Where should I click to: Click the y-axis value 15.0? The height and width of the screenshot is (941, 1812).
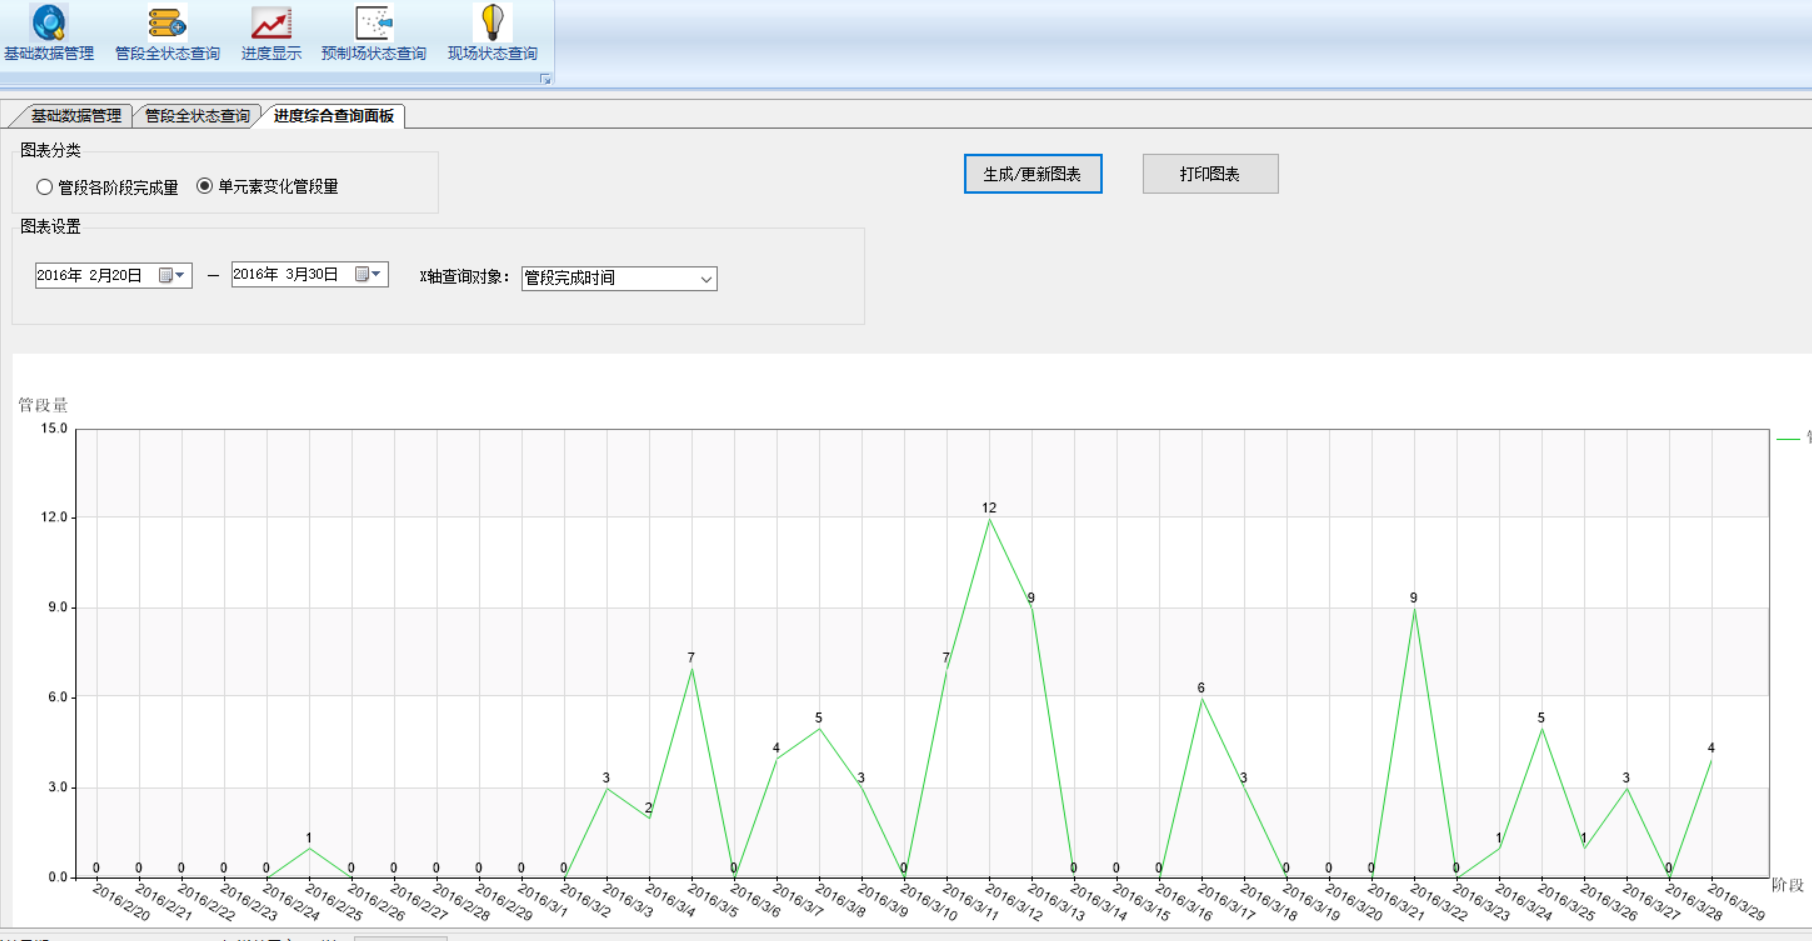(x=54, y=428)
